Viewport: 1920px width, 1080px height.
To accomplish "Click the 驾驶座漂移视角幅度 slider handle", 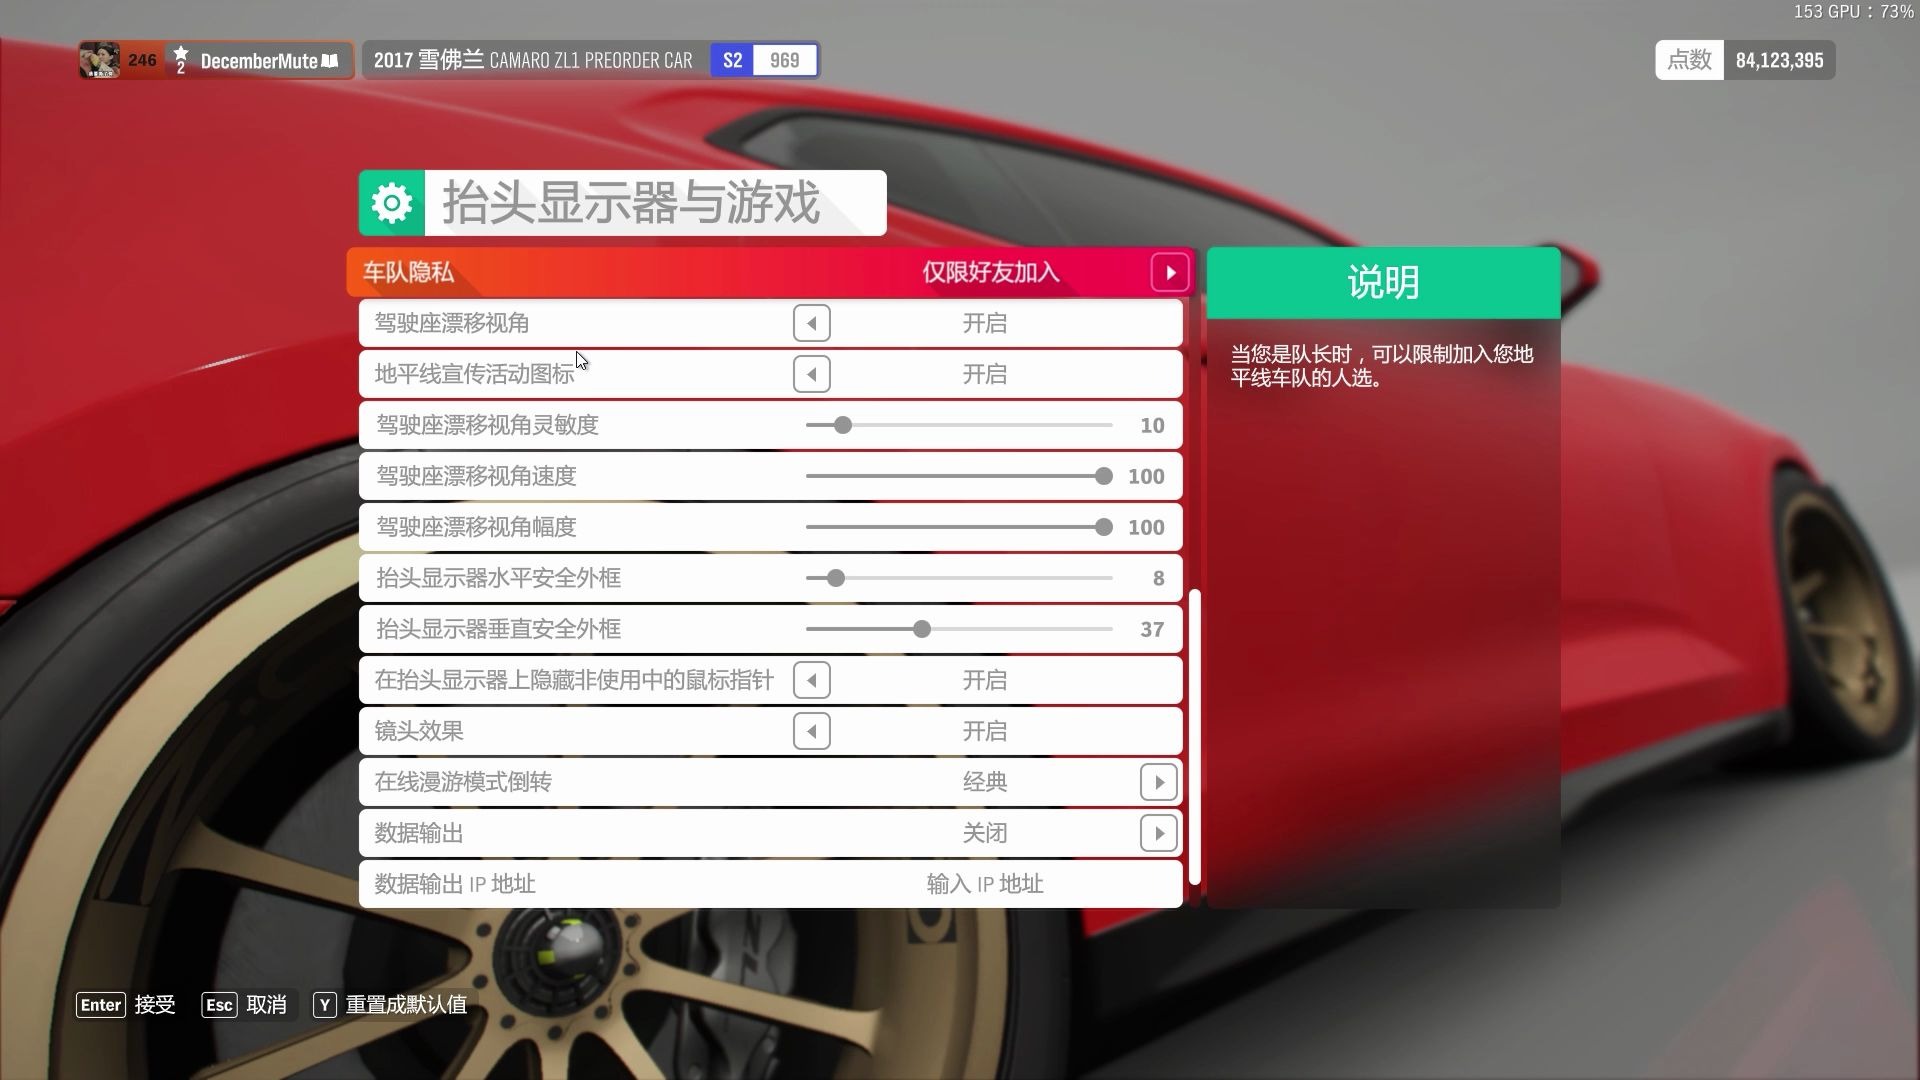I will point(1103,527).
